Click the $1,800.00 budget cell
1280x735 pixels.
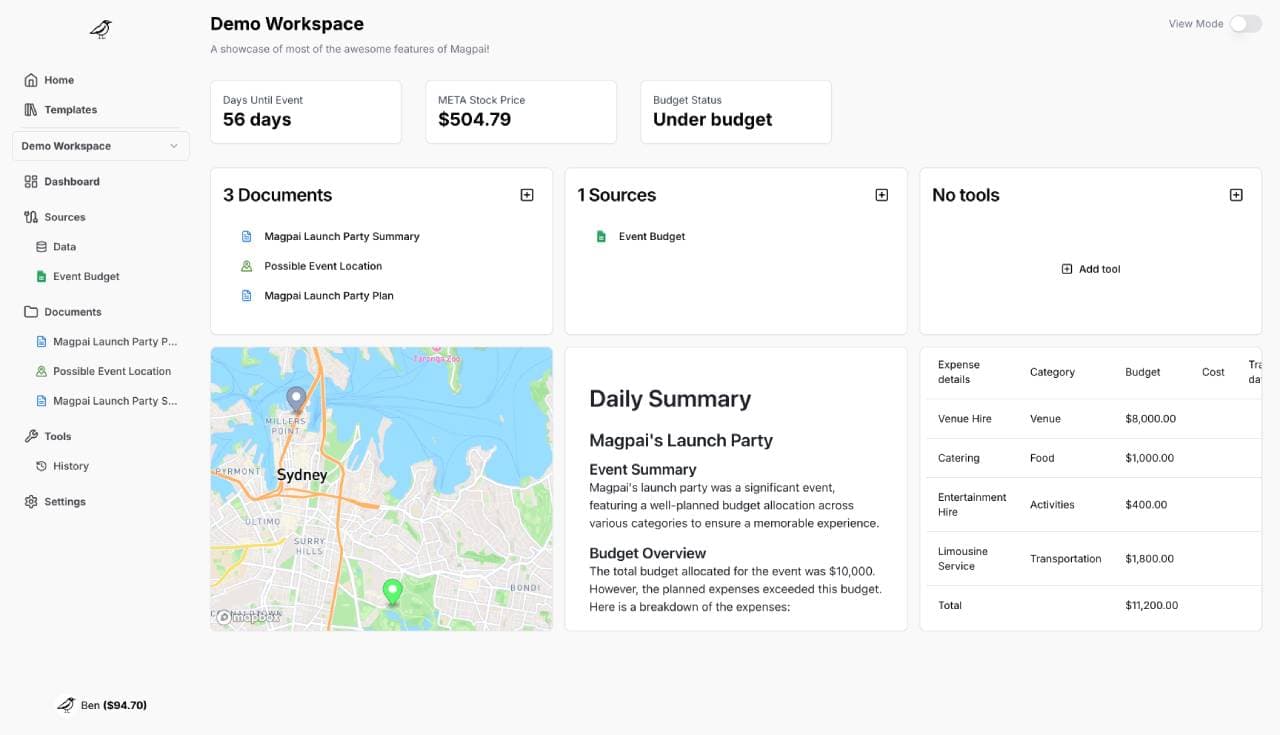click(1150, 559)
